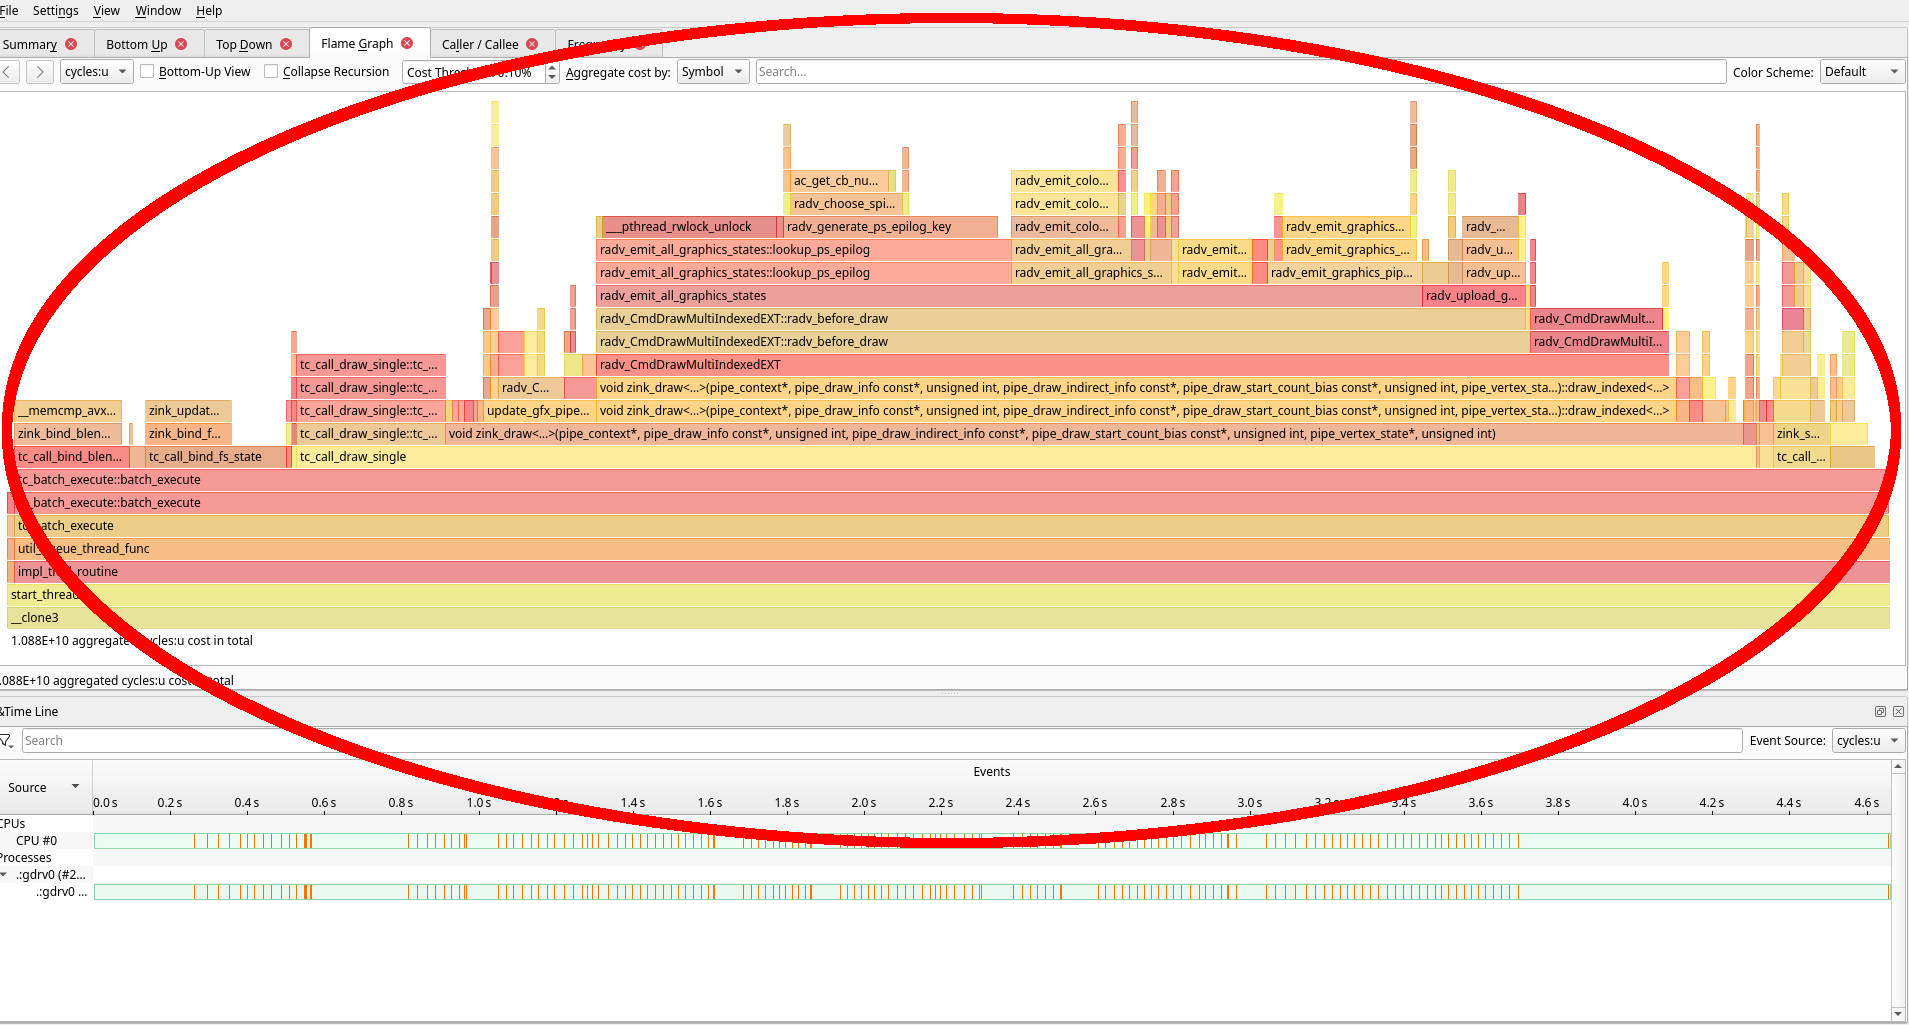The width and height of the screenshot is (1909, 1025).
Task: Click the radv_C... flame bar
Action: (x=531, y=388)
